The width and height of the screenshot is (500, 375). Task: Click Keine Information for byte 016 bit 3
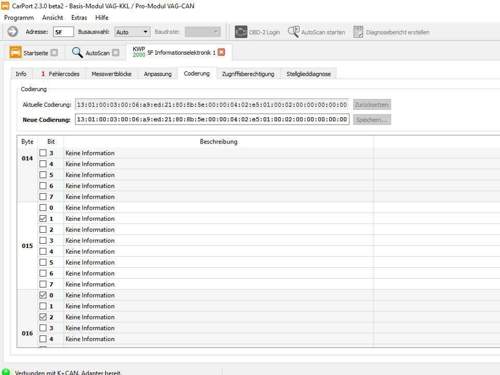(x=90, y=328)
